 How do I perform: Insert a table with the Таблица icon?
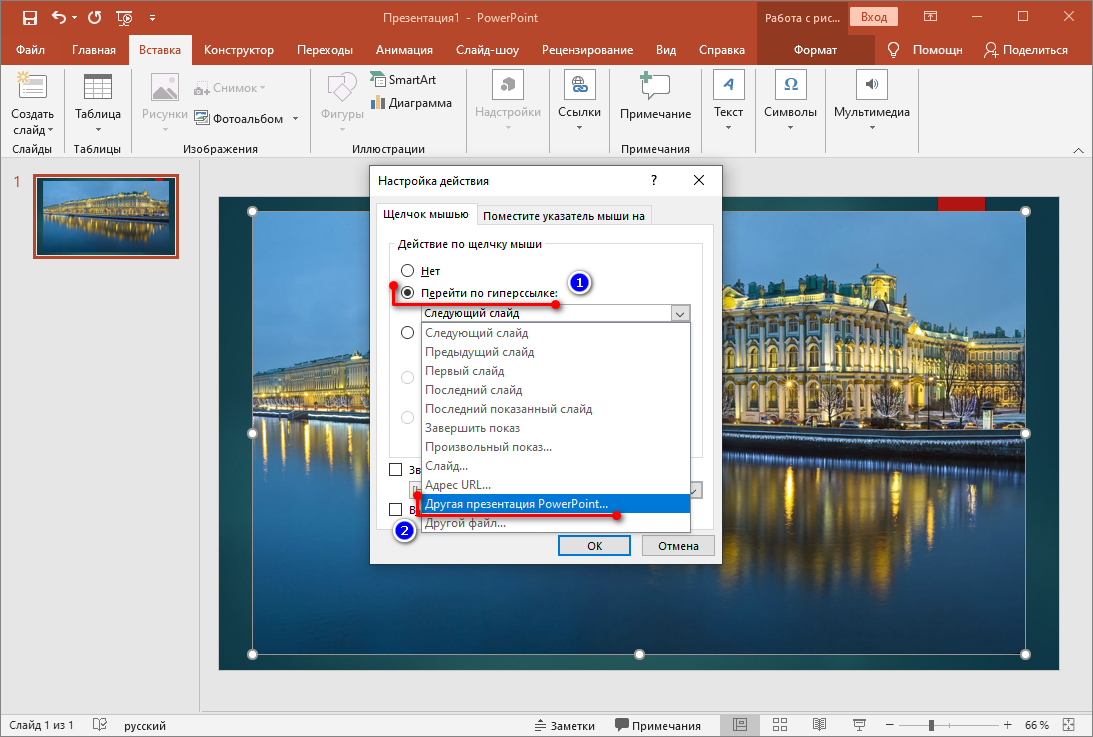[98, 88]
